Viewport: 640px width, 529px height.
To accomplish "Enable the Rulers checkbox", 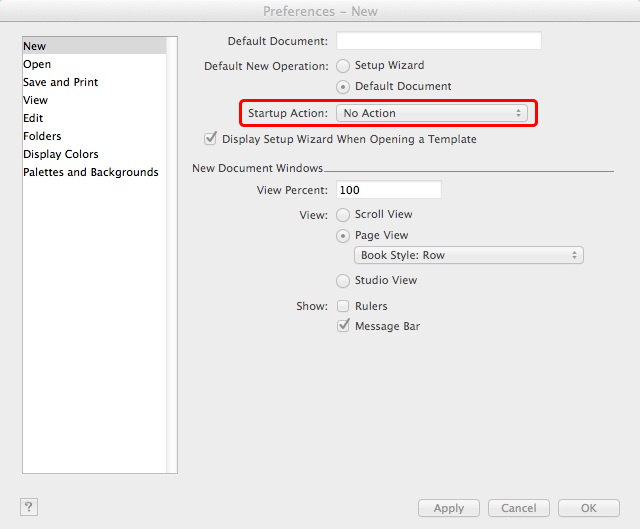I will [x=343, y=306].
